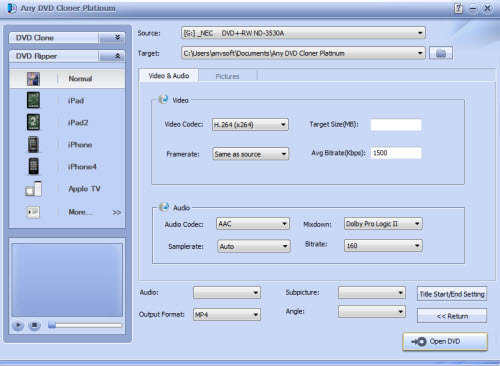This screenshot has height=366, width=500.
Task: Select the iPhone profile label
Action: pyautogui.click(x=80, y=145)
